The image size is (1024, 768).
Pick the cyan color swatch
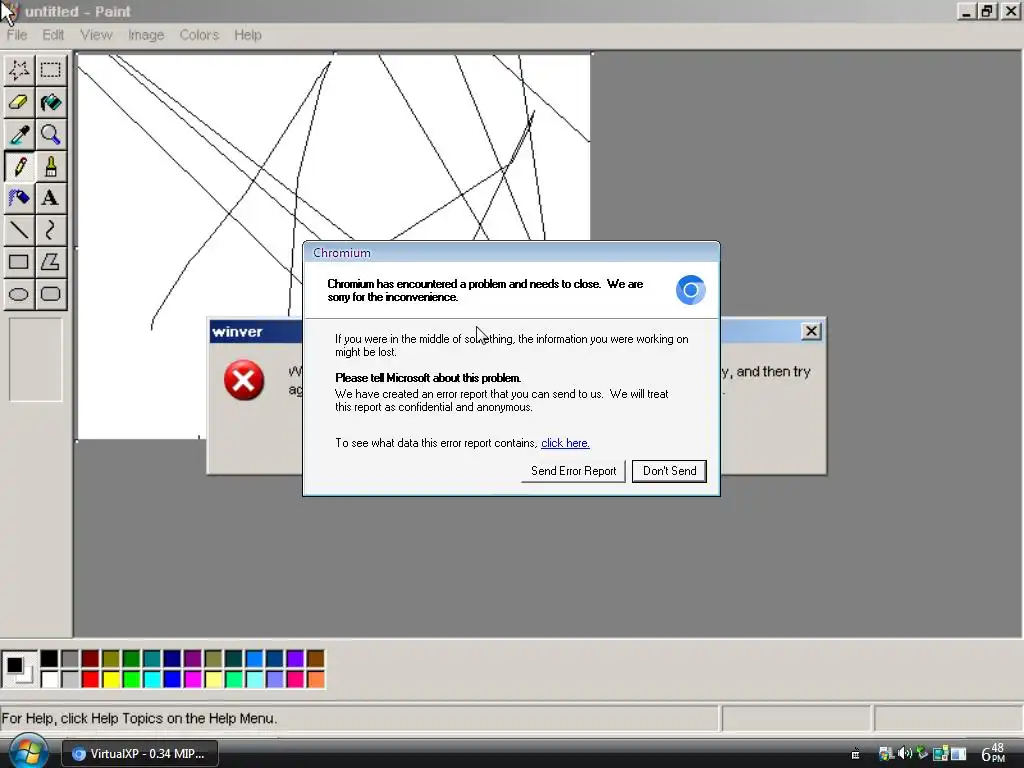(x=152, y=679)
